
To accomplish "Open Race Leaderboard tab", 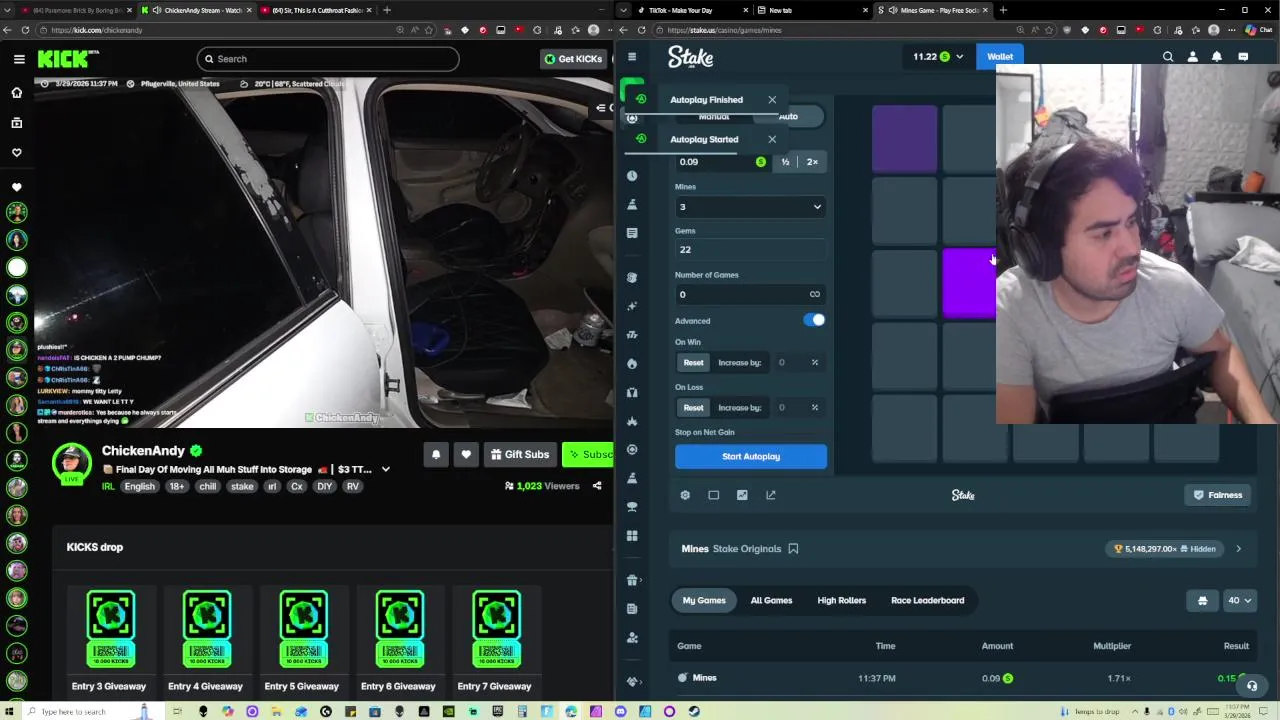I will [x=927, y=601].
